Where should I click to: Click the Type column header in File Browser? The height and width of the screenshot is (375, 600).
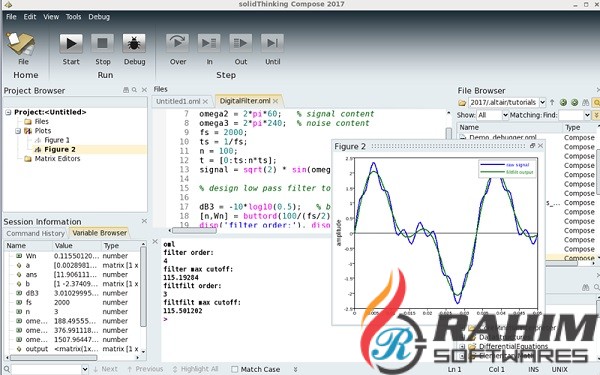pyautogui.click(x=579, y=127)
